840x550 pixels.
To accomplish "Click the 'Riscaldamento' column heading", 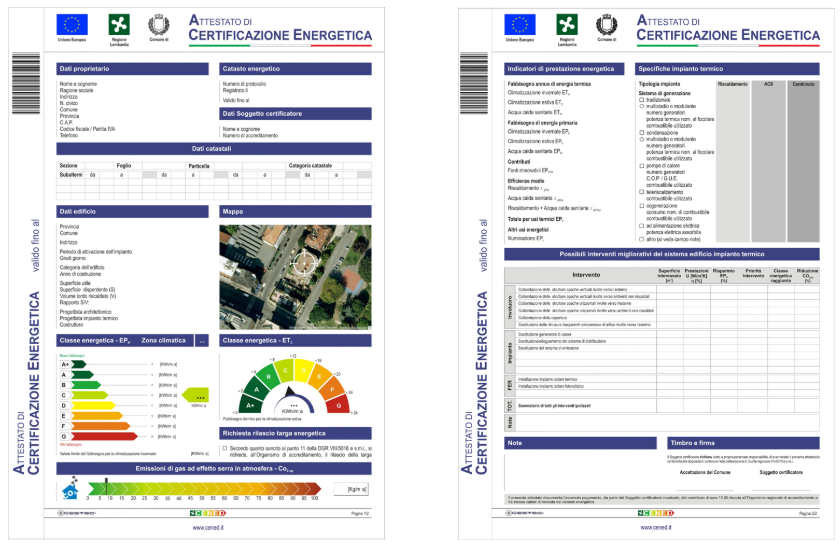I will tap(732, 84).
